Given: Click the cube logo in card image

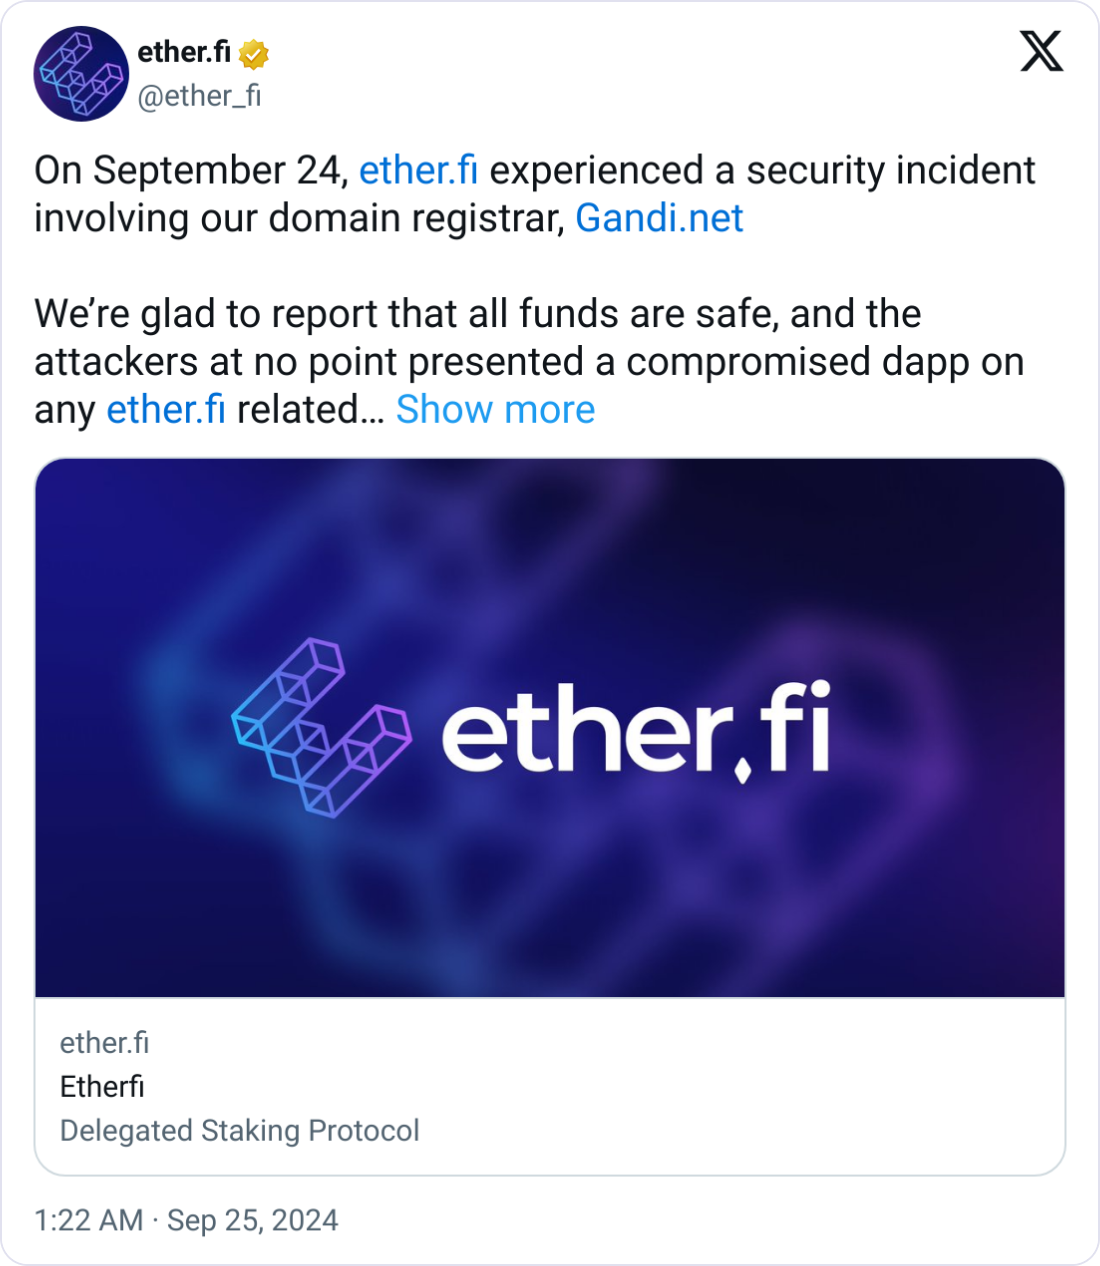Looking at the screenshot, I should (321, 728).
